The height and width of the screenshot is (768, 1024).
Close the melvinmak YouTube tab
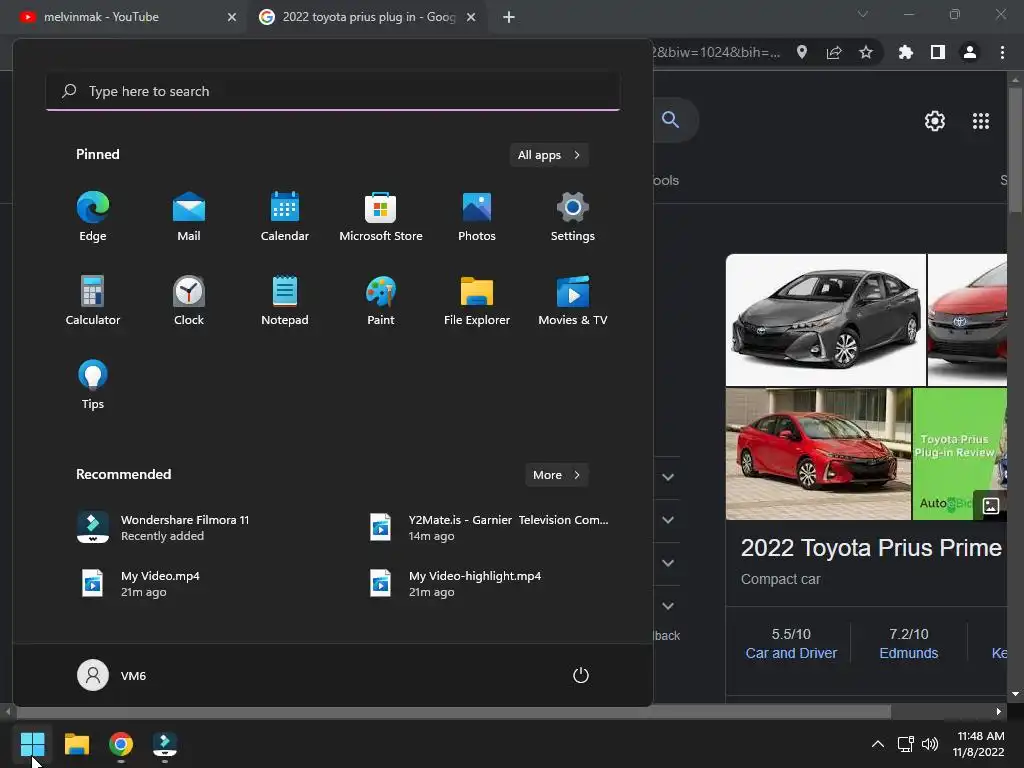click(232, 17)
